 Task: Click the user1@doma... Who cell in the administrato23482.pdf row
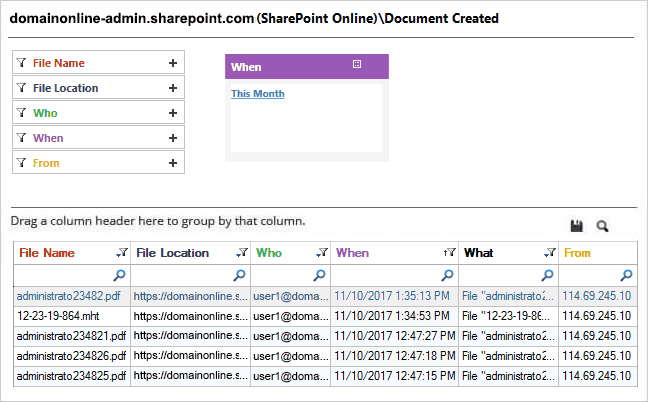[291, 296]
